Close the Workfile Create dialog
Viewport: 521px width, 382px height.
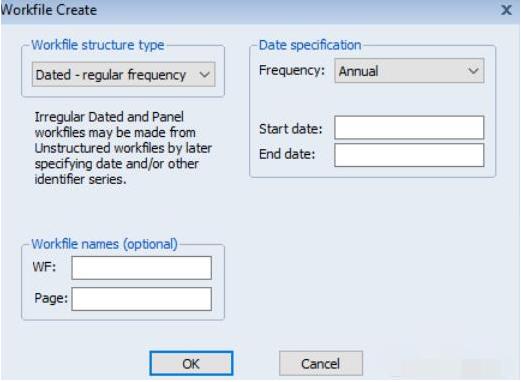click(506, 10)
